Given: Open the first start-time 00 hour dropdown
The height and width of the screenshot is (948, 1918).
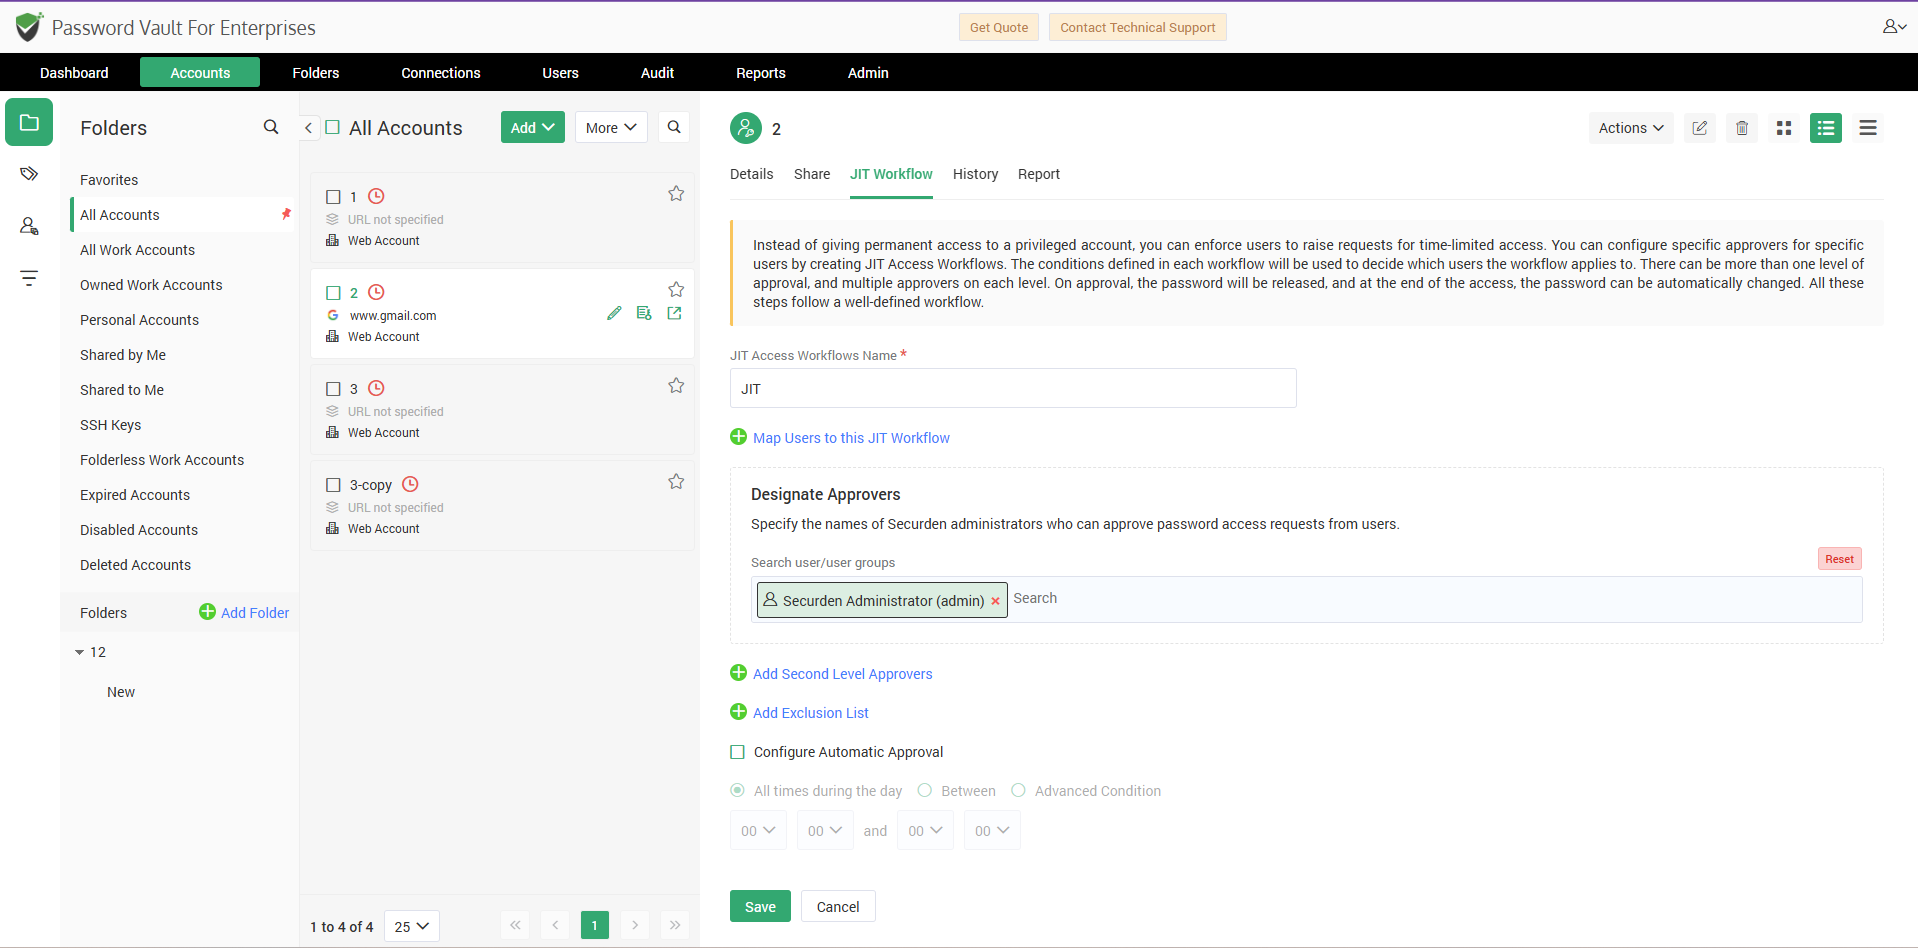Looking at the screenshot, I should (758, 830).
